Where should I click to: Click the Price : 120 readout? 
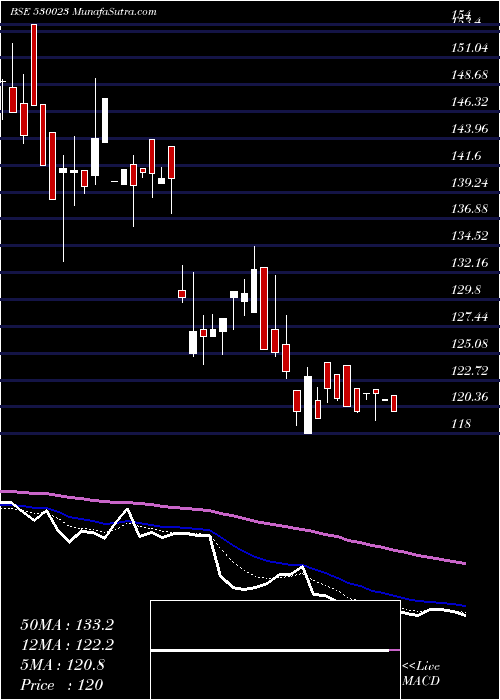62,684
